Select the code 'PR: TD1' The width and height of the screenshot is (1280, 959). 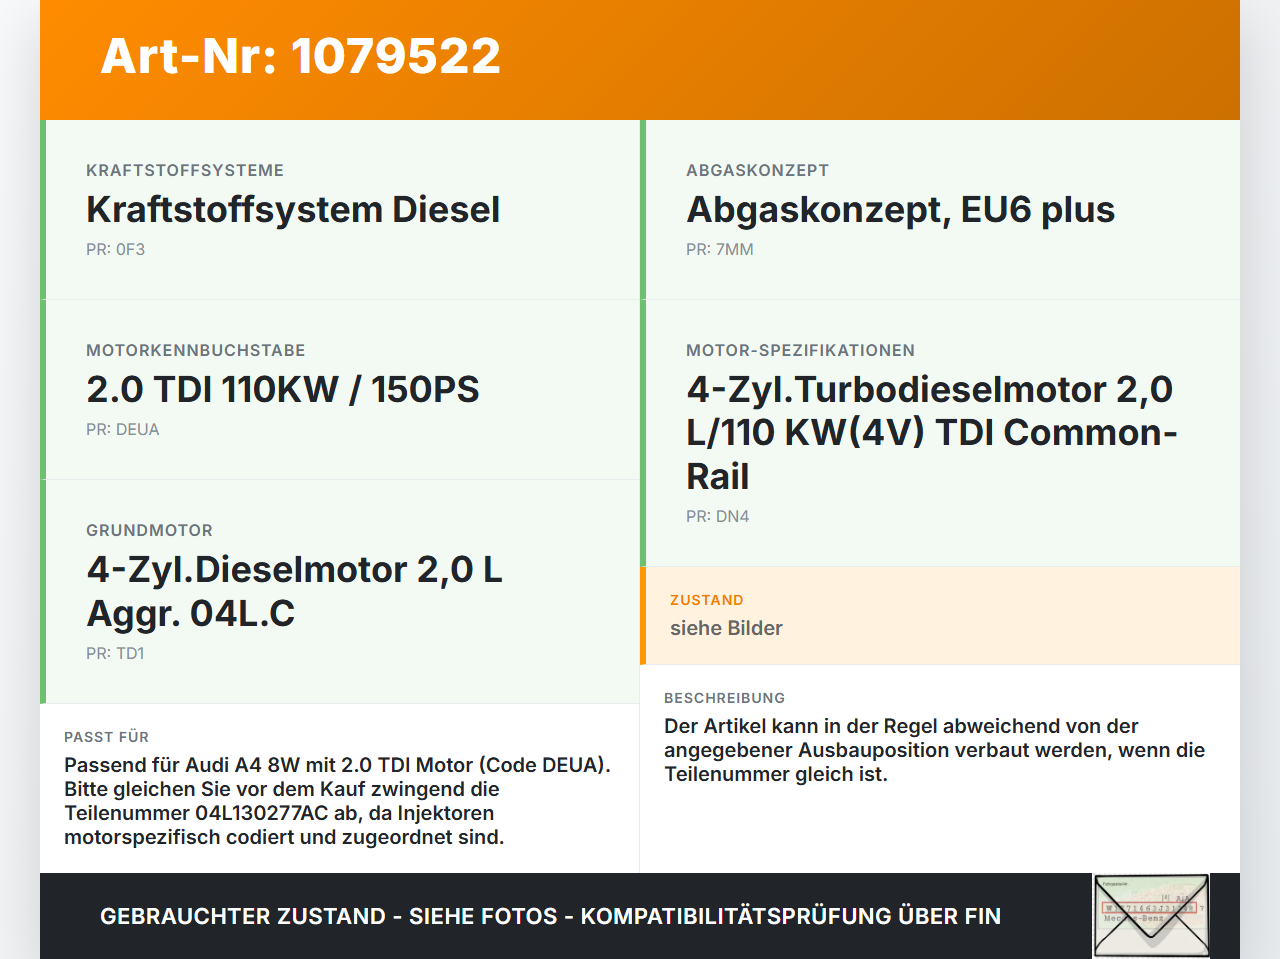(115, 653)
